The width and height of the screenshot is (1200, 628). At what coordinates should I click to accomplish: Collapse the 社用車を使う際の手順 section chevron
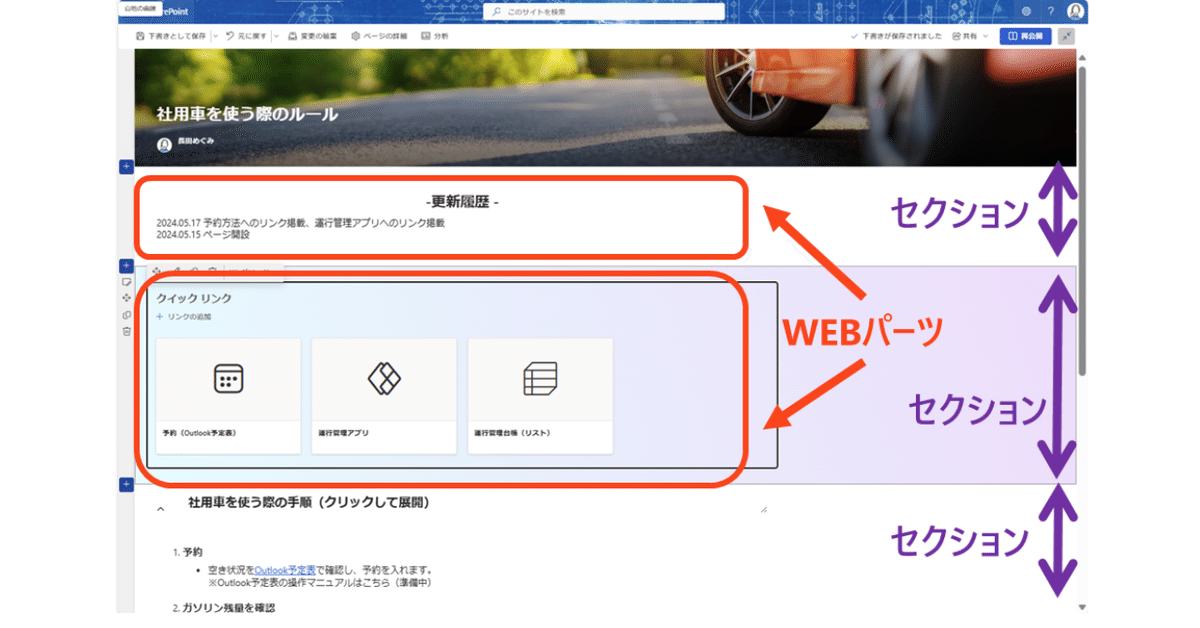(x=160, y=510)
